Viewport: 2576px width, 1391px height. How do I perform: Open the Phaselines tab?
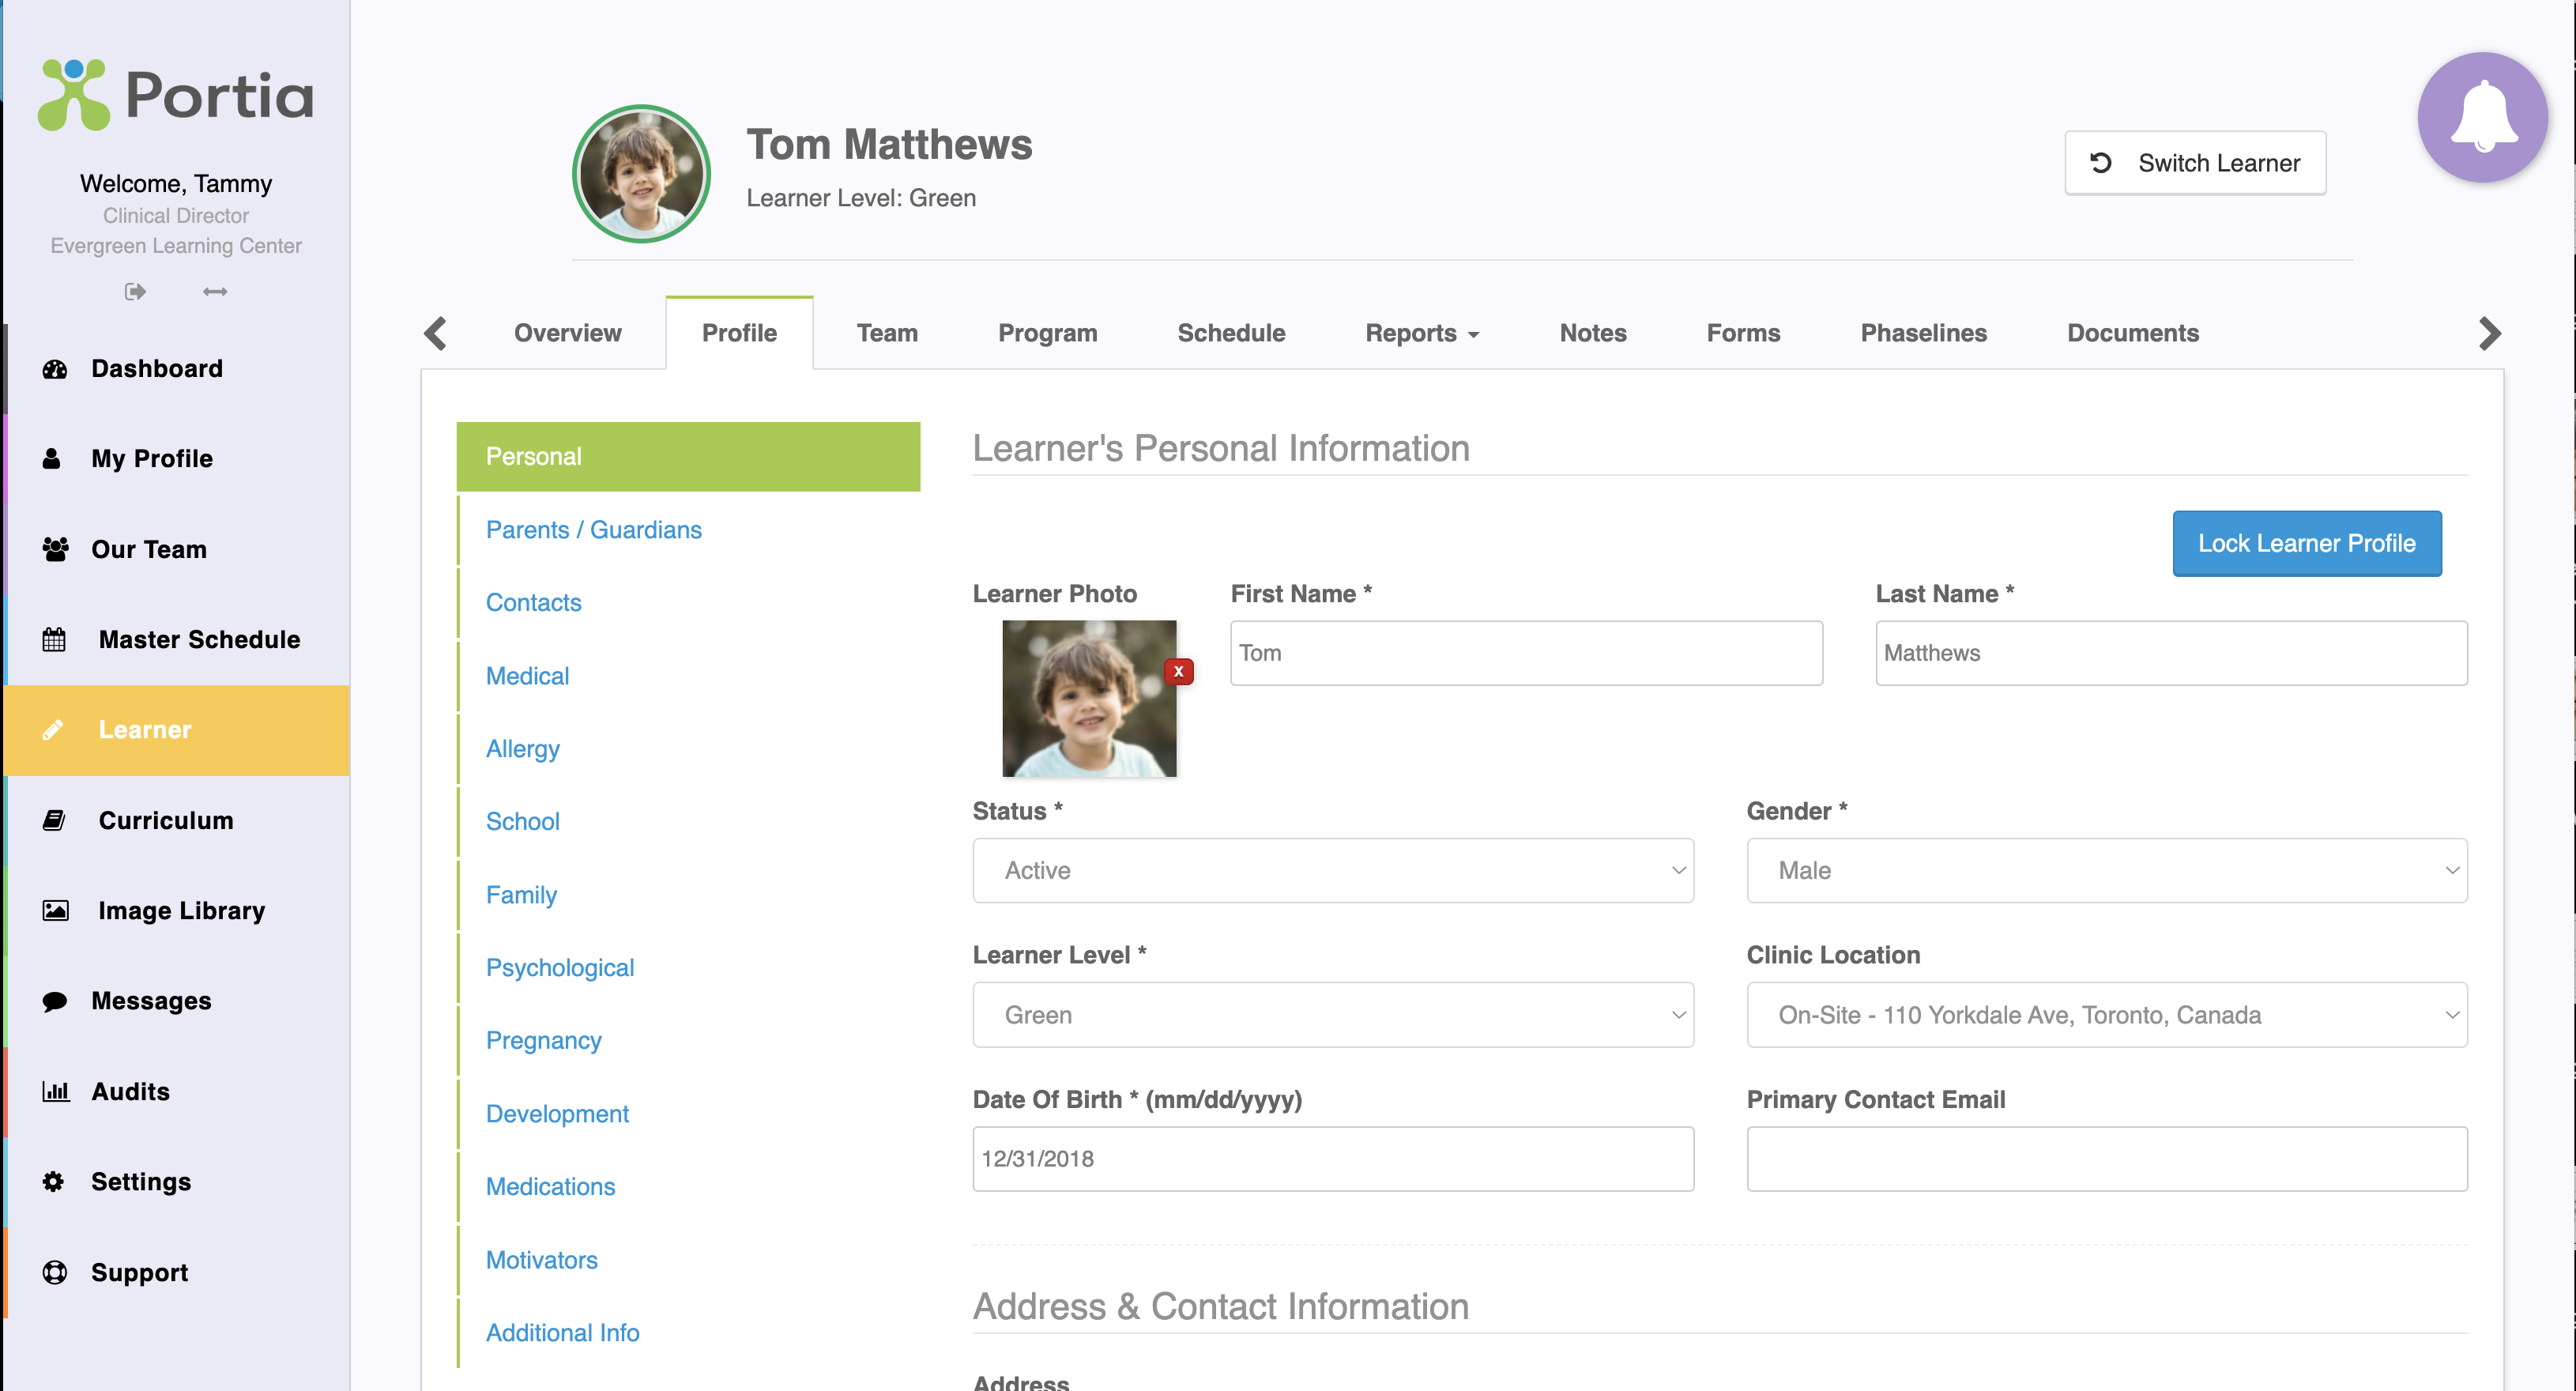click(1922, 333)
